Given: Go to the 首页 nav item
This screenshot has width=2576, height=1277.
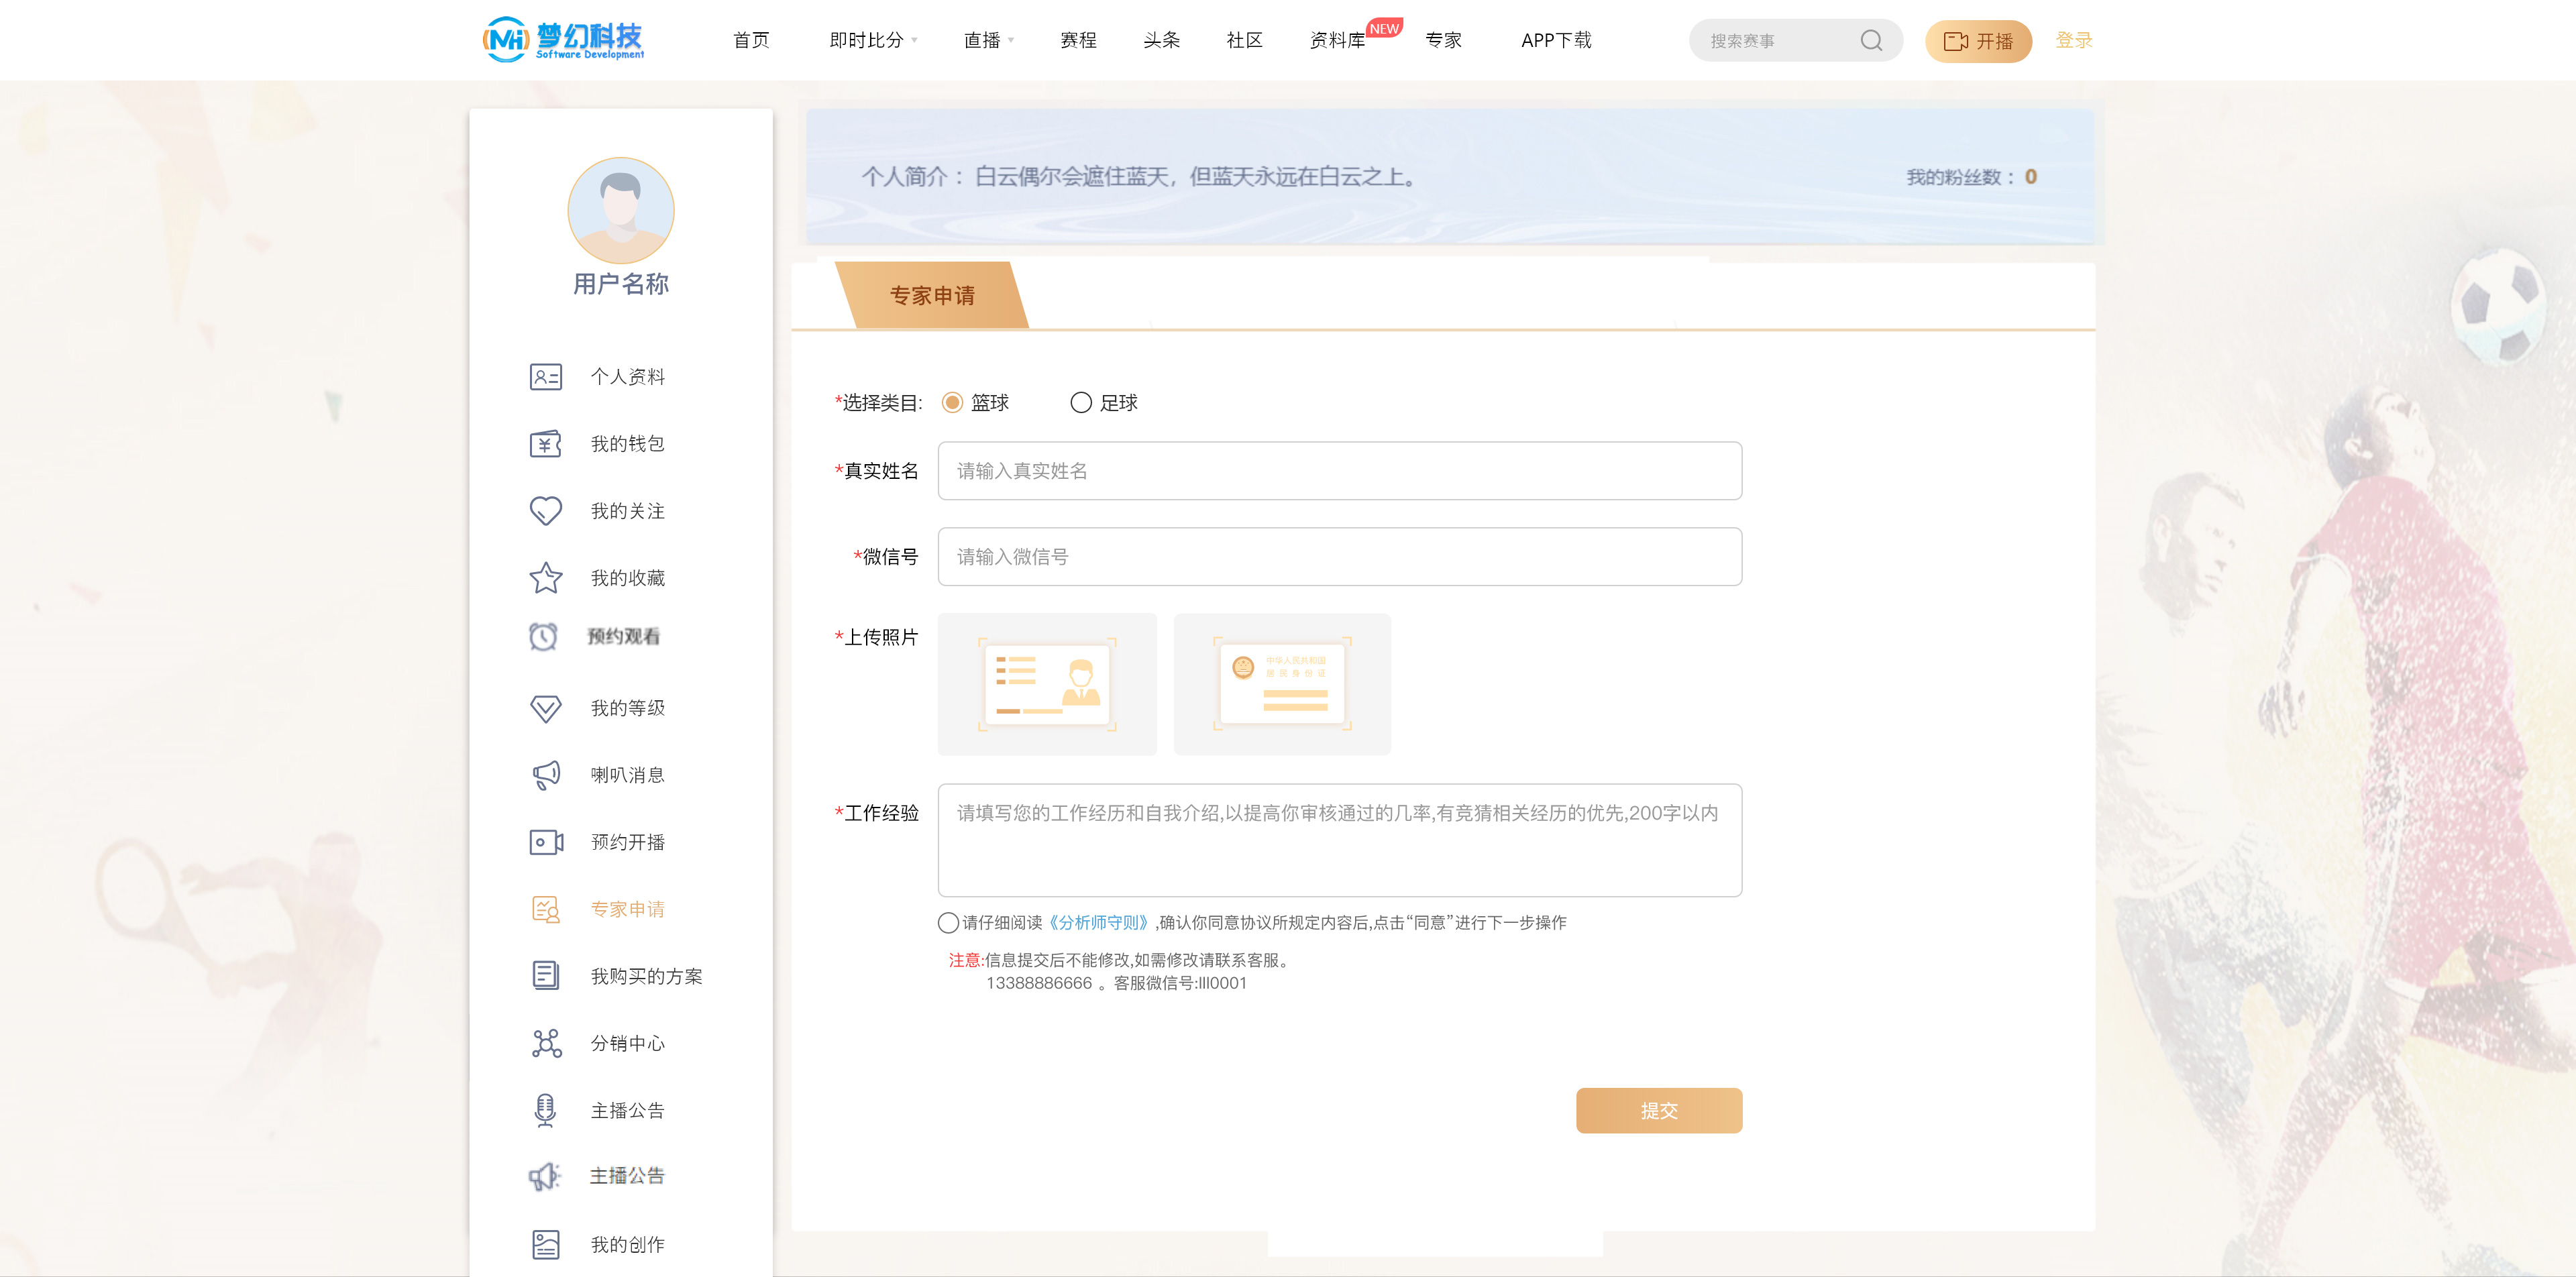Looking at the screenshot, I should click(x=751, y=40).
